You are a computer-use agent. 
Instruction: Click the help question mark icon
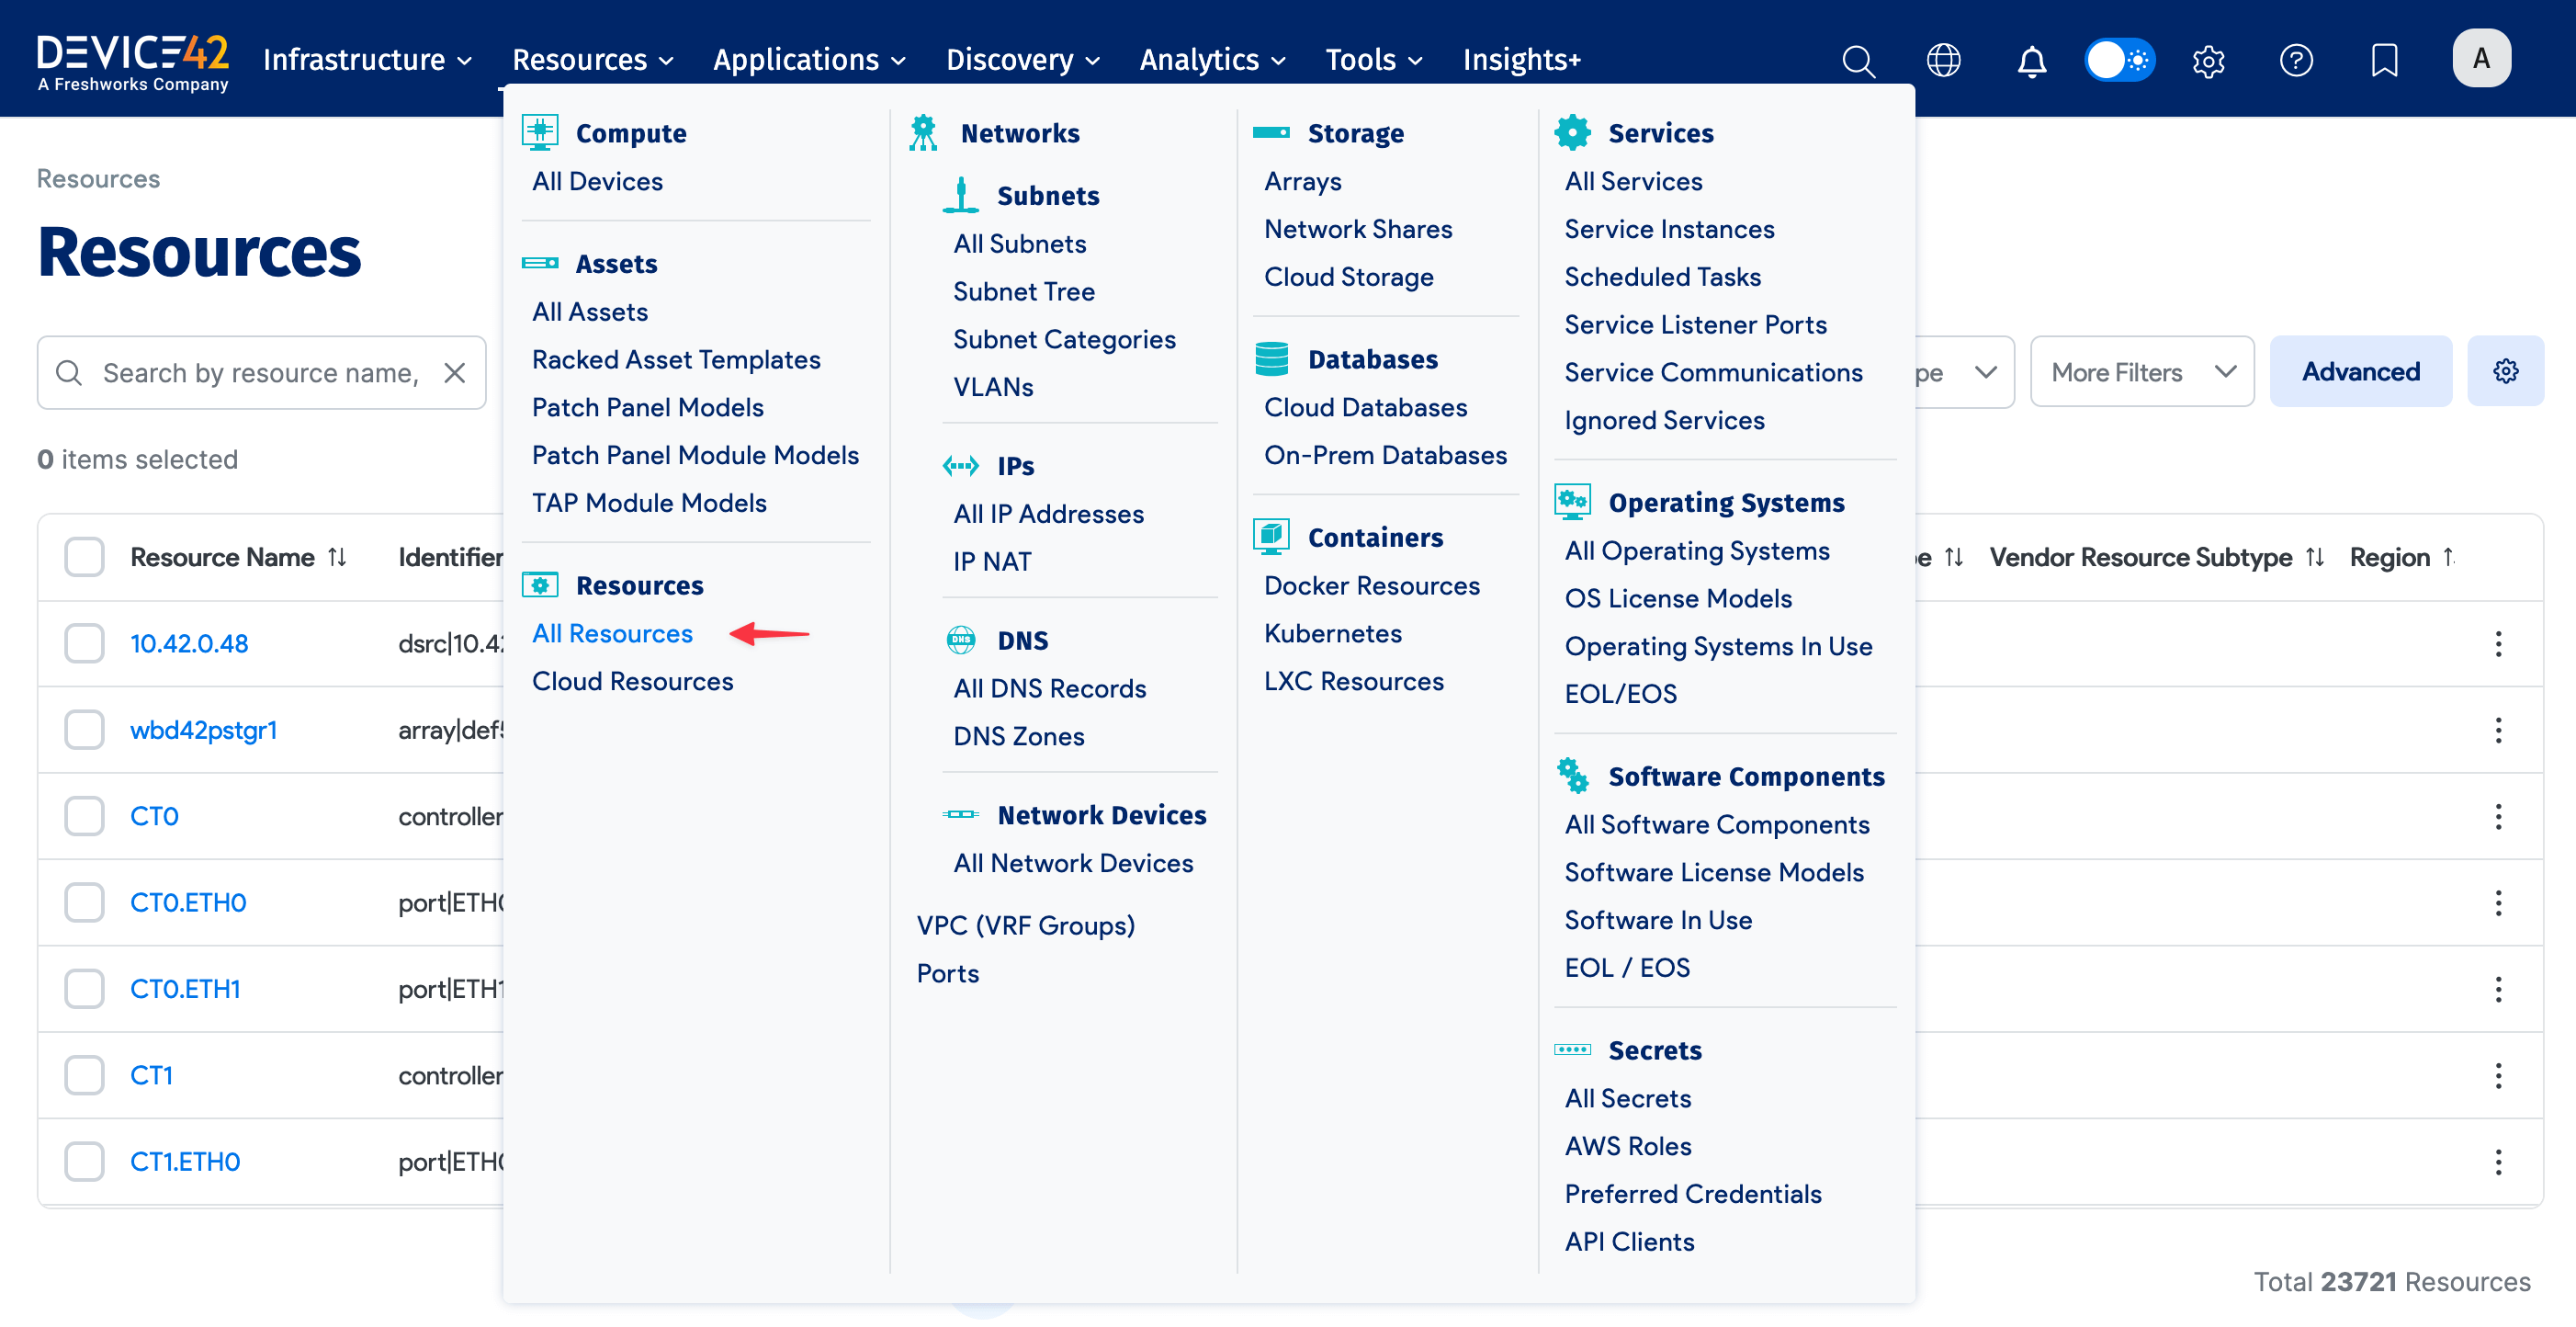point(2296,60)
